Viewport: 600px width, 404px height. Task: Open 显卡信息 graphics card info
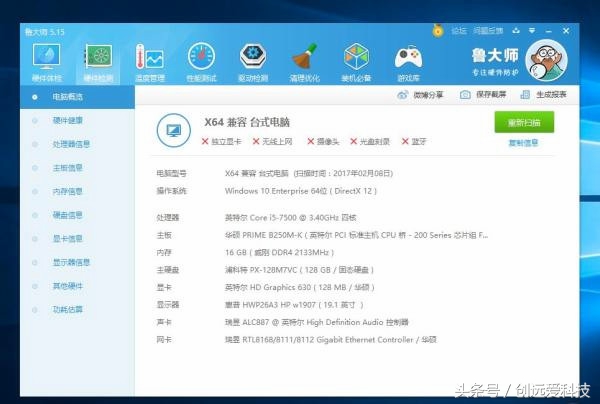coord(77,239)
